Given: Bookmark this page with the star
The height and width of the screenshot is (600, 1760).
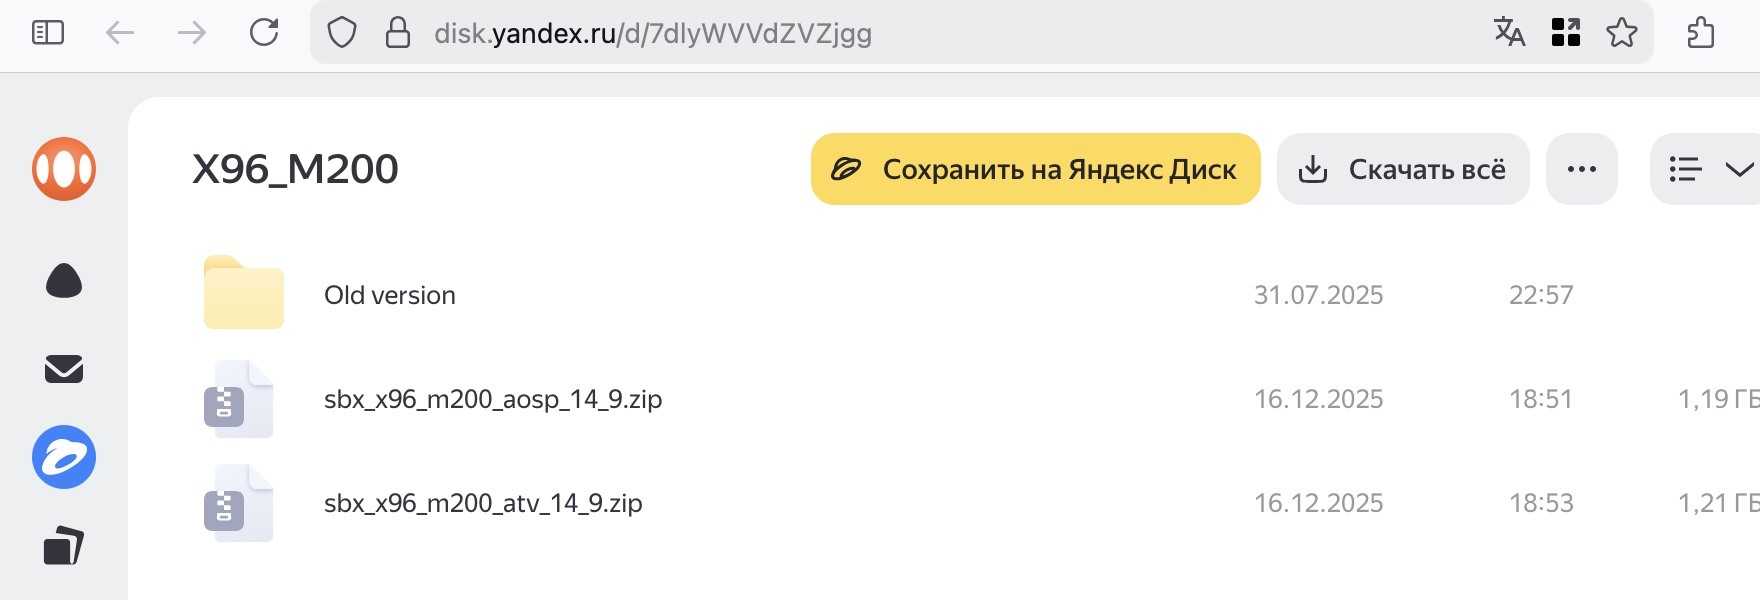Looking at the screenshot, I should (x=1621, y=33).
